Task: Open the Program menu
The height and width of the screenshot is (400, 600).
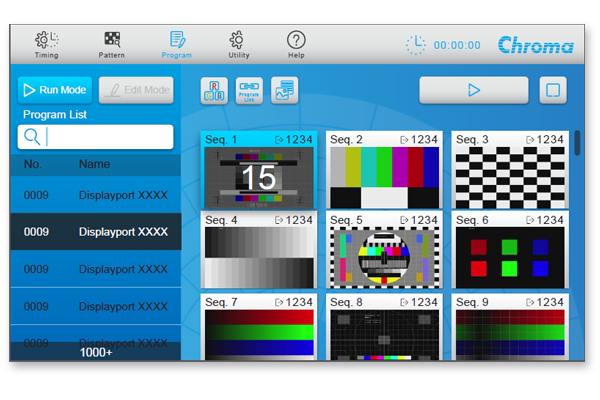Action: [x=177, y=45]
